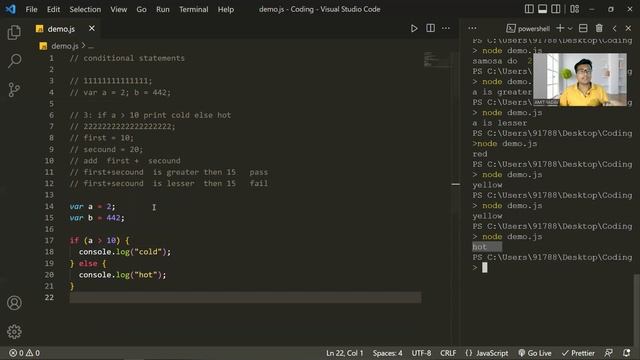The height and width of the screenshot is (360, 640).
Task: Change UTF-8 file encoding
Action: 421,353
